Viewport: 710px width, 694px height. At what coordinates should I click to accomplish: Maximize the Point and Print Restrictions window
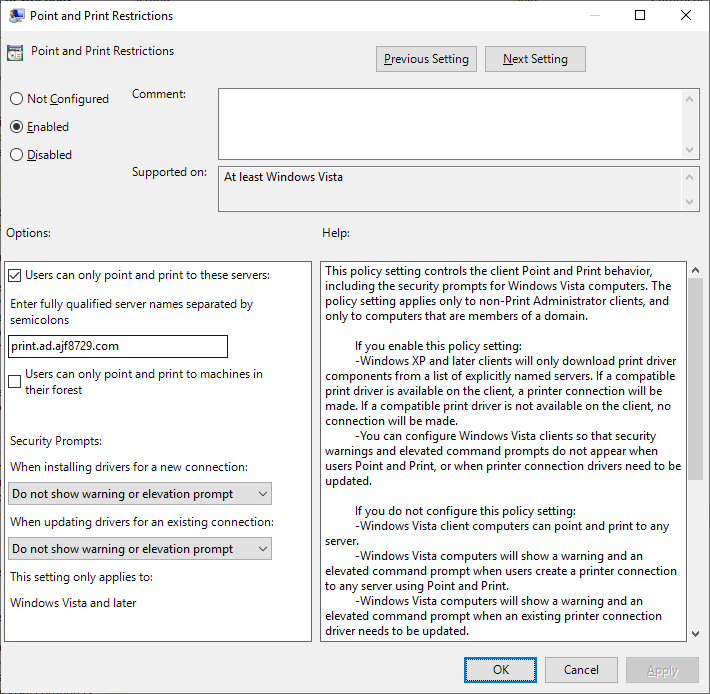(640, 15)
